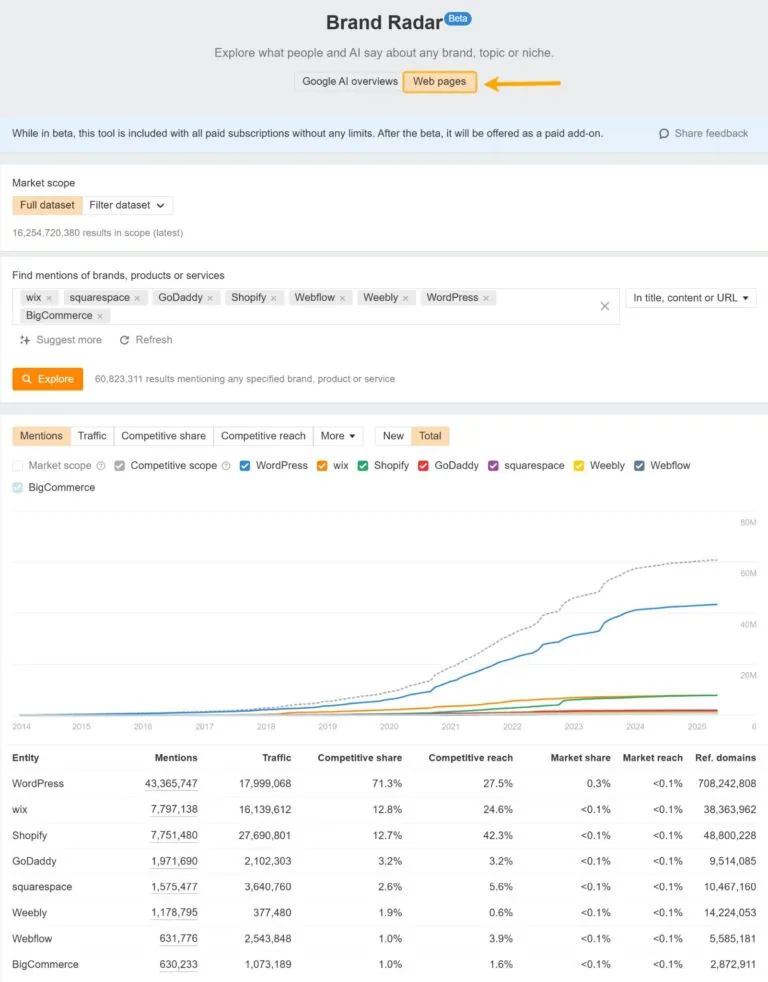Uncheck the Webflow series checkbox
768x982 pixels.
[639, 465]
